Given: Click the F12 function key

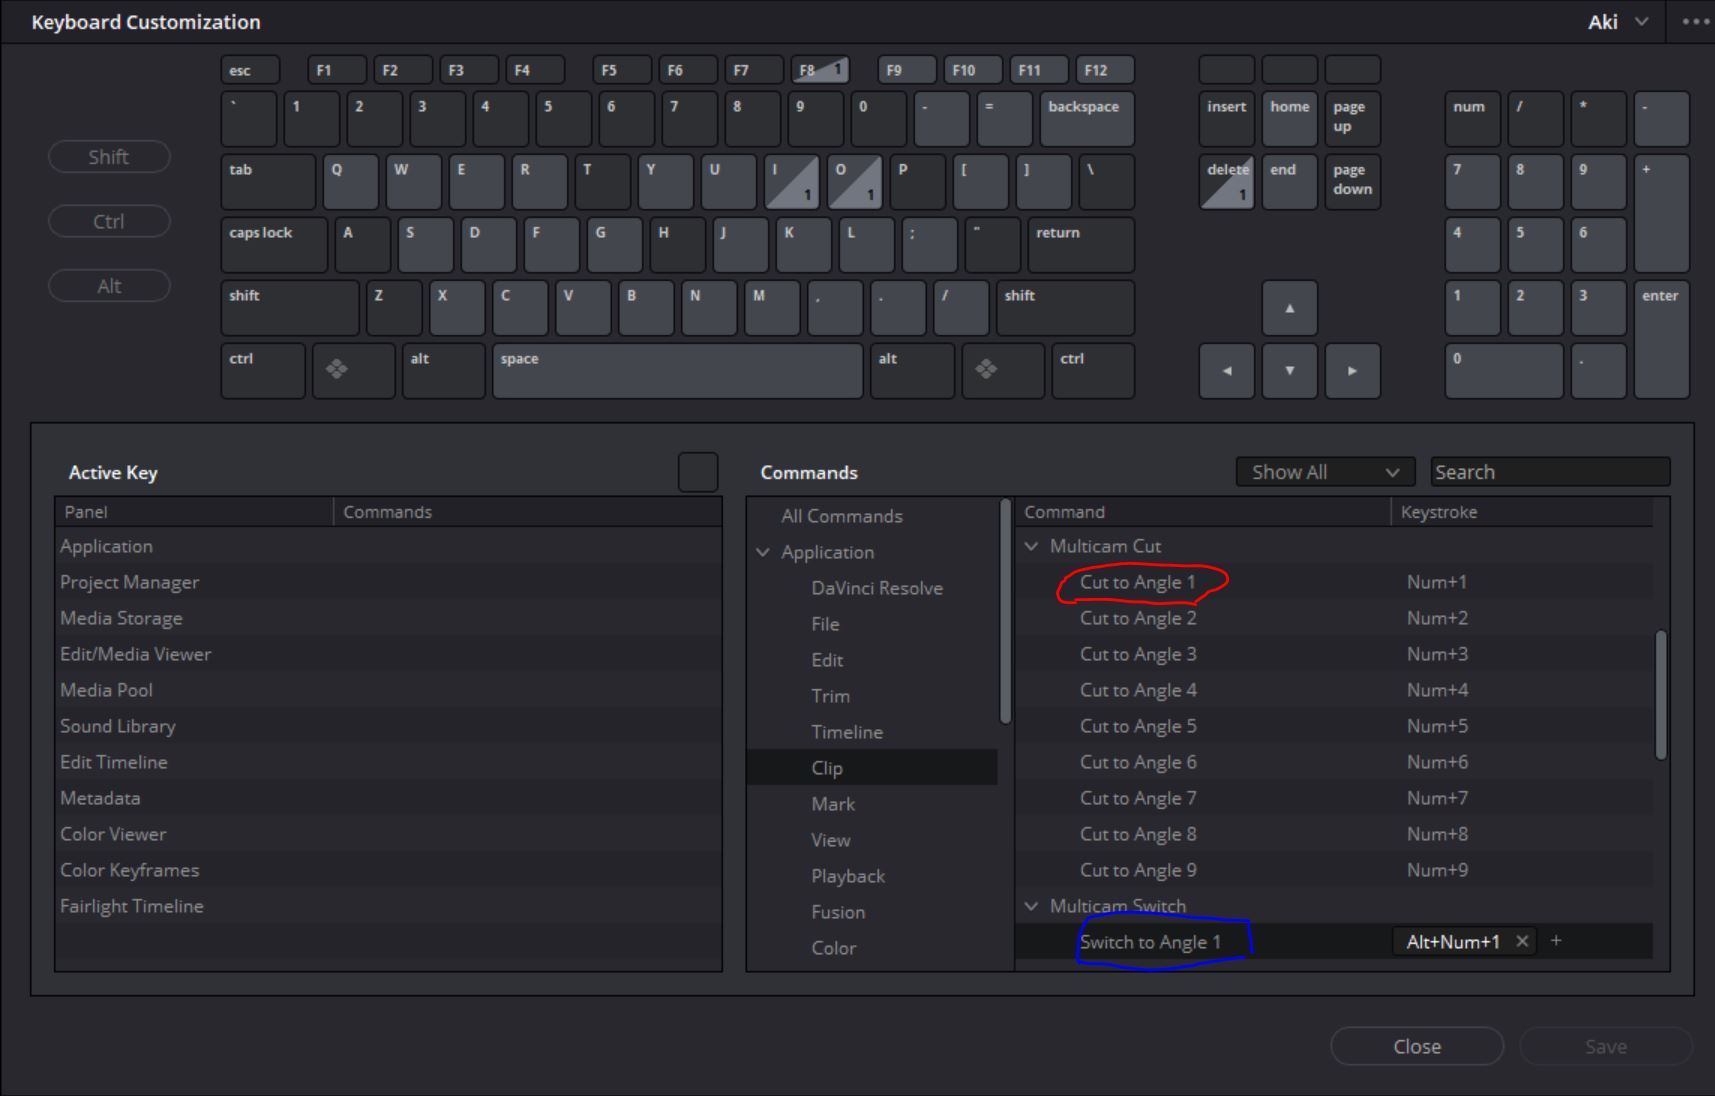Looking at the screenshot, I should click(x=1105, y=70).
